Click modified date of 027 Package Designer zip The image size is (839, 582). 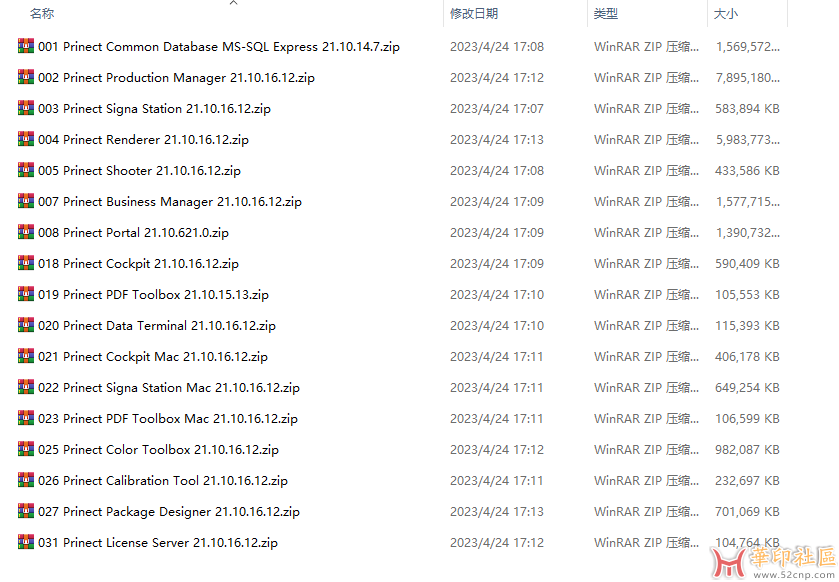tap(497, 512)
